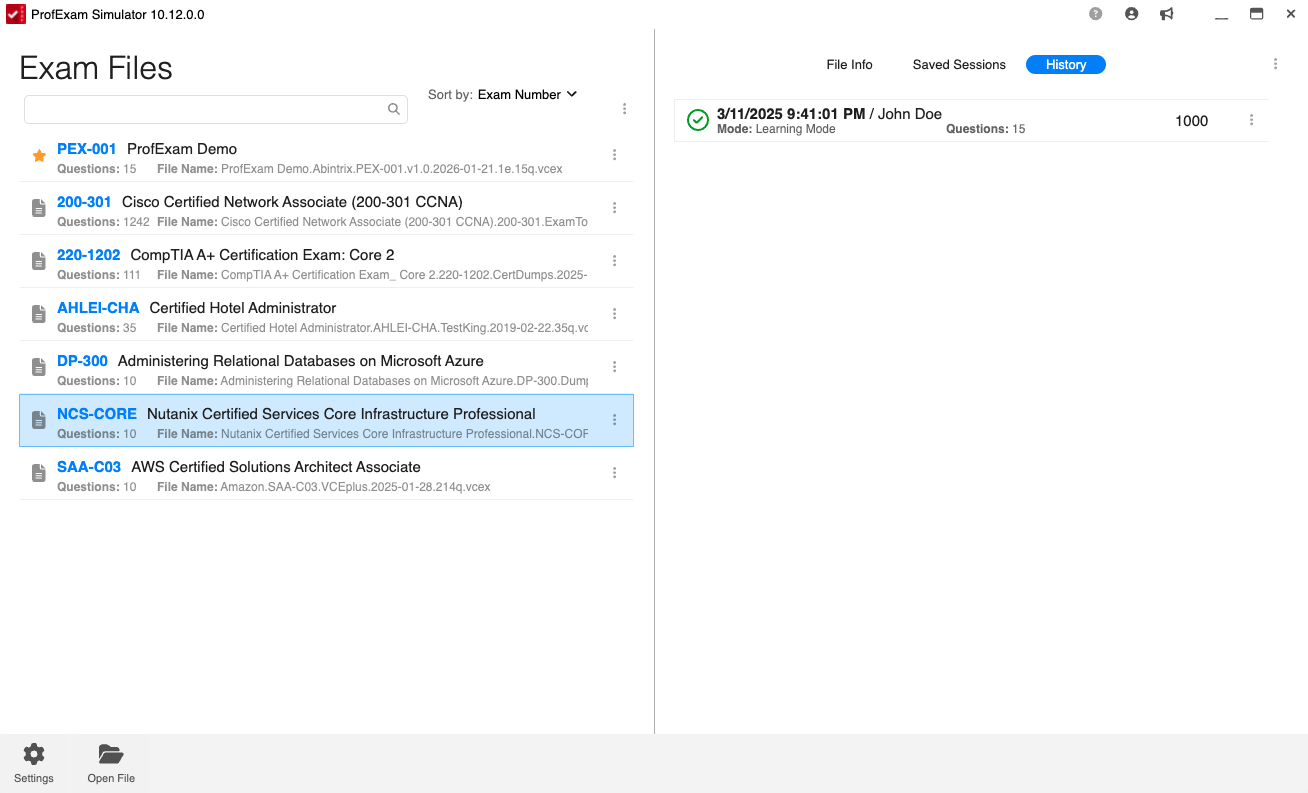
Task: Open the more options menu for NCS-CORE
Action: click(614, 420)
